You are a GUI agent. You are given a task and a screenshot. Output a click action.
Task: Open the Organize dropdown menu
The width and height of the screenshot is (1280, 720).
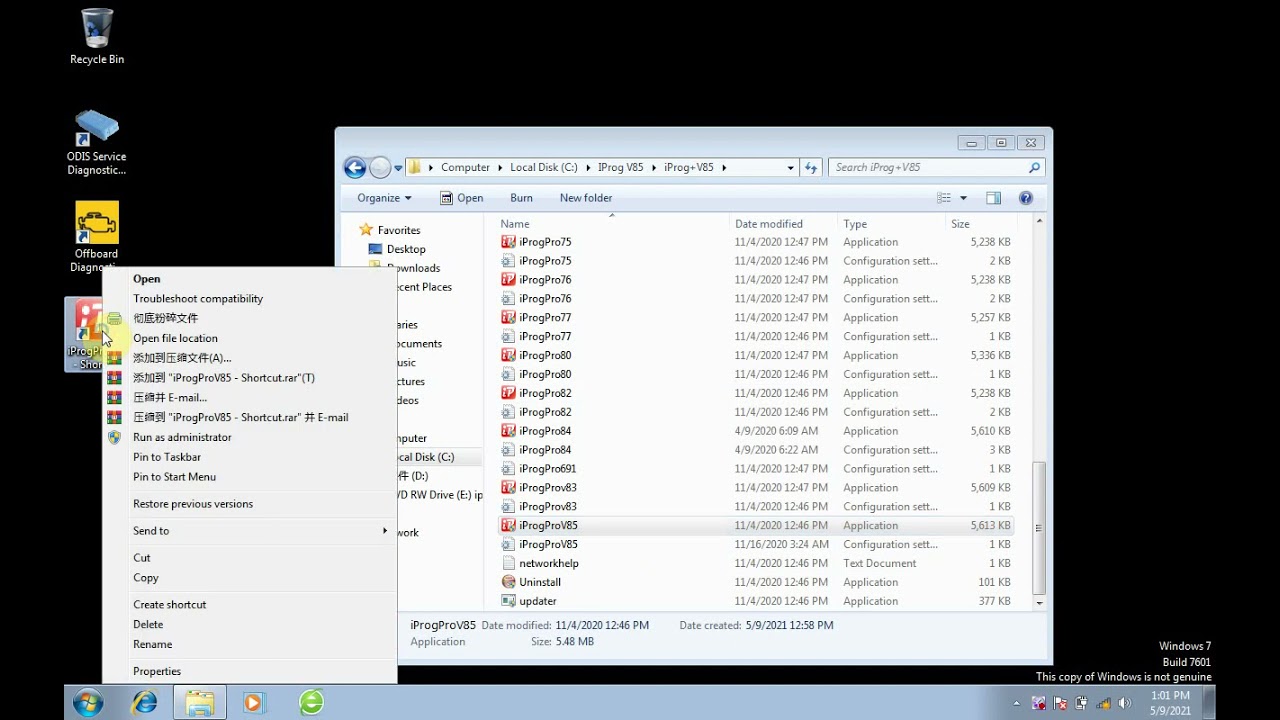tap(384, 198)
